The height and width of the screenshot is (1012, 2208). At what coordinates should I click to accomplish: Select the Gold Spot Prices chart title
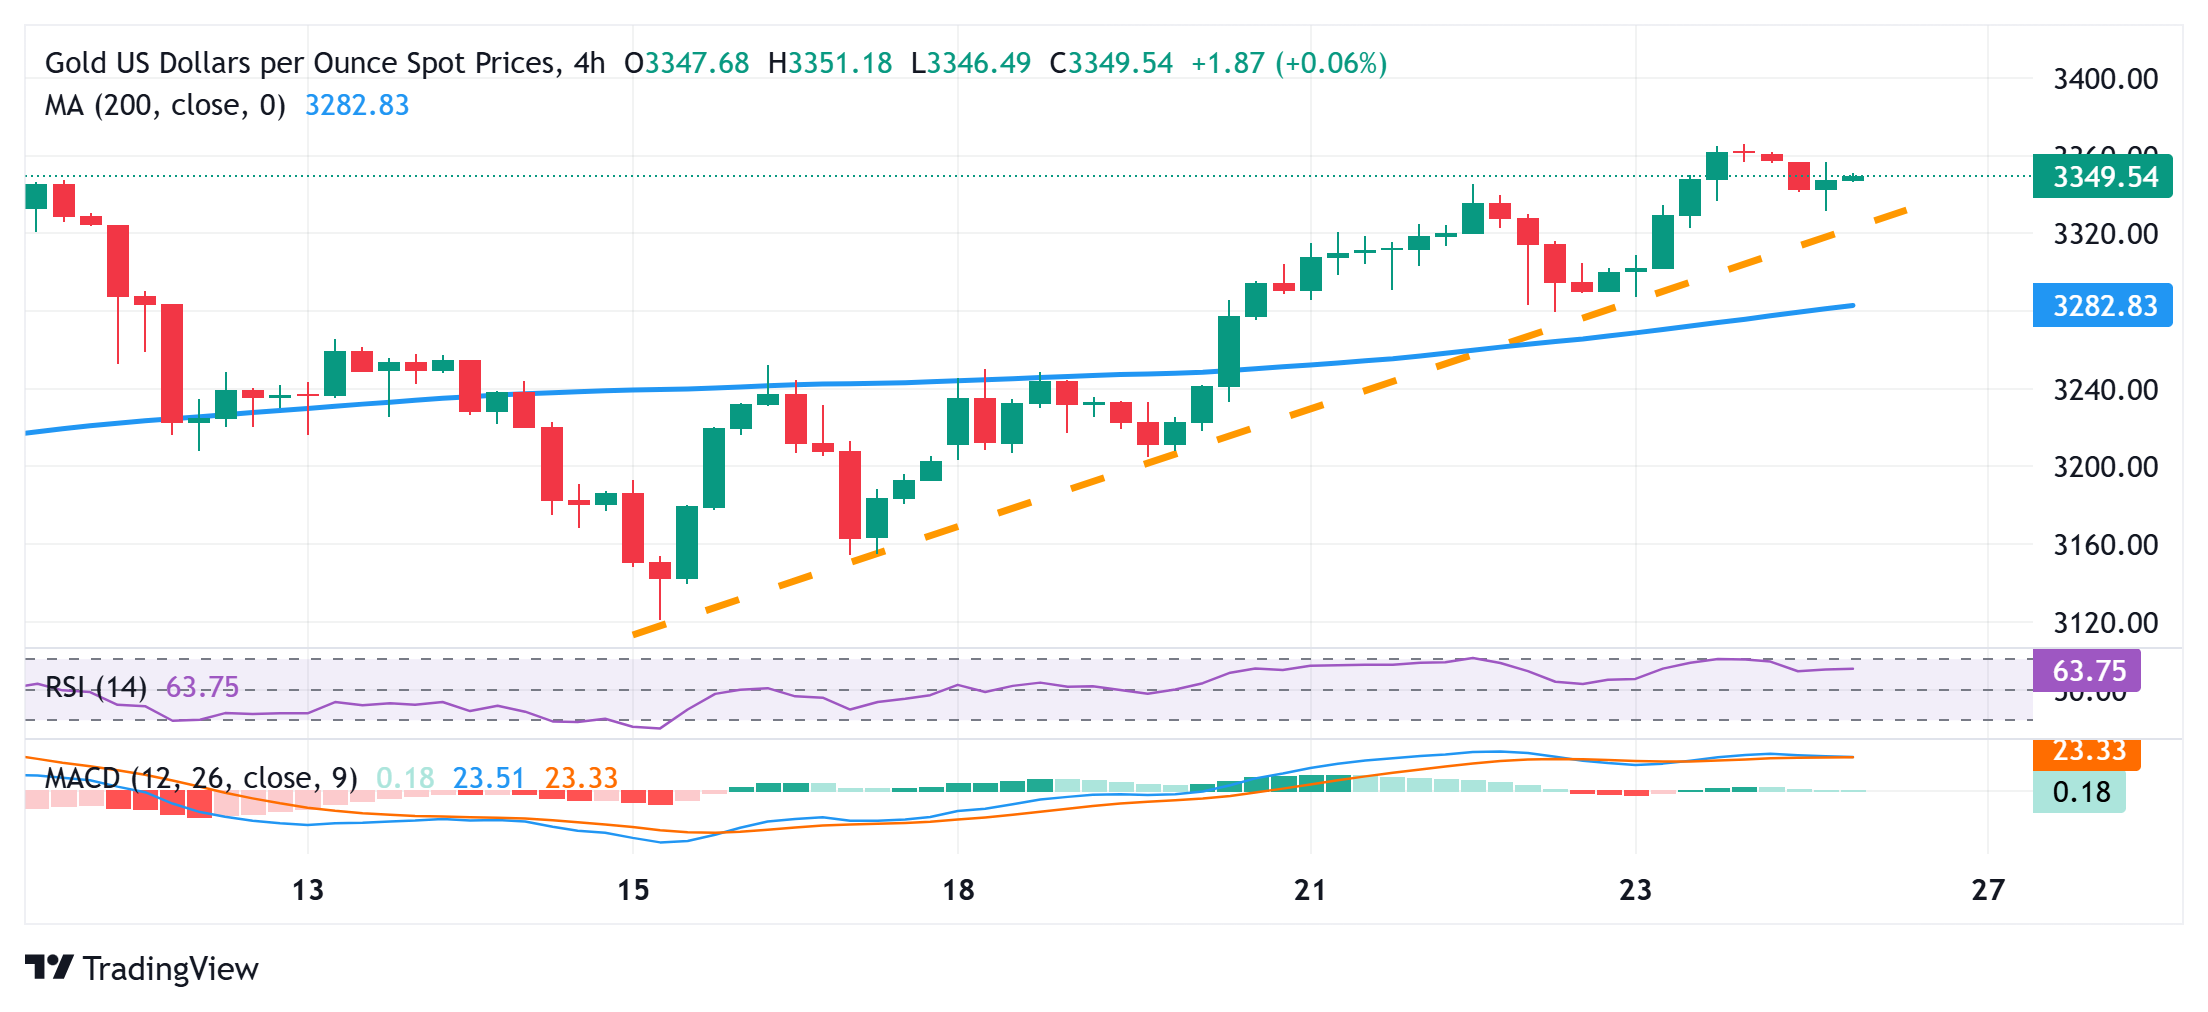325,63
